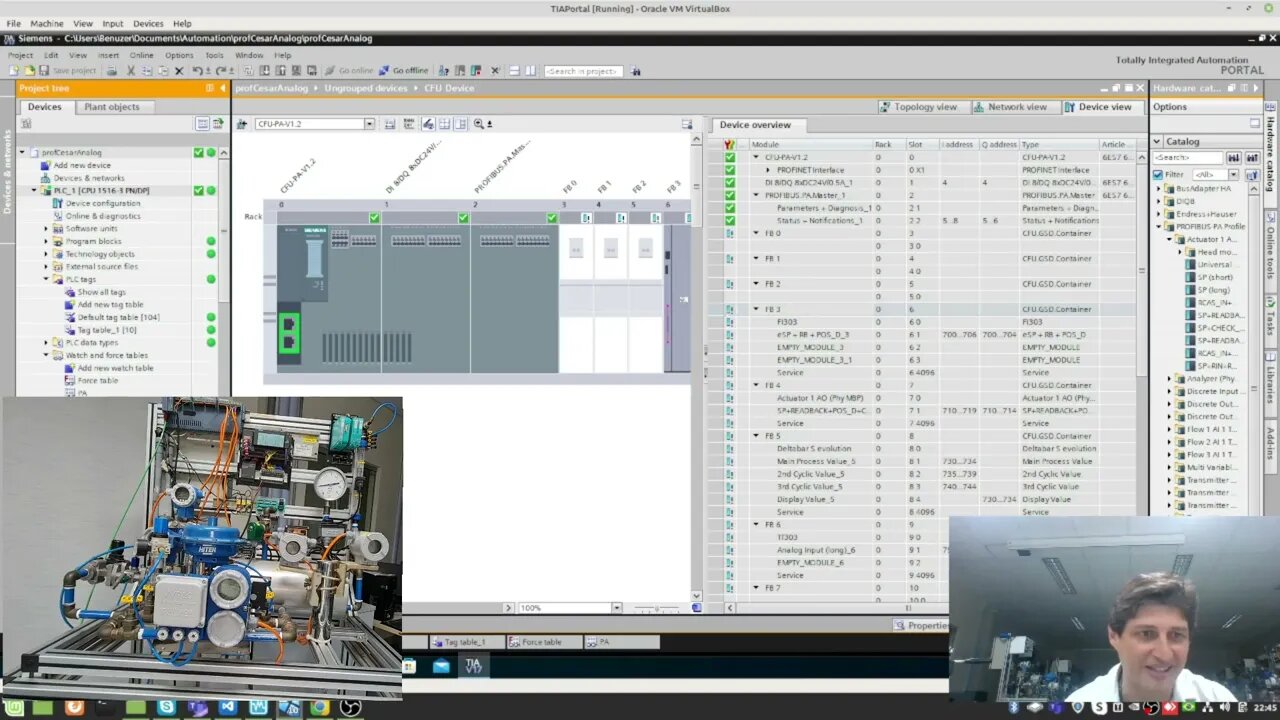Toggle the Catalog Filter checkbox
Image resolution: width=1280 pixels, height=720 pixels.
click(x=1158, y=174)
